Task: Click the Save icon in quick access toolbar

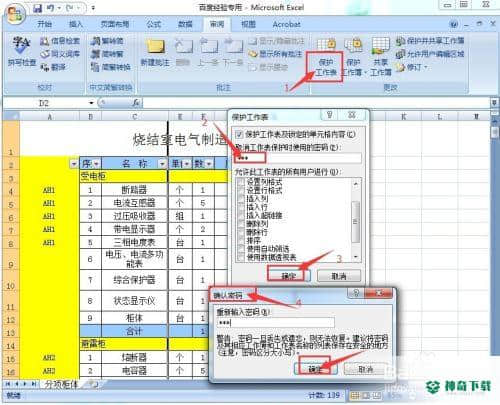Action: 37,8
